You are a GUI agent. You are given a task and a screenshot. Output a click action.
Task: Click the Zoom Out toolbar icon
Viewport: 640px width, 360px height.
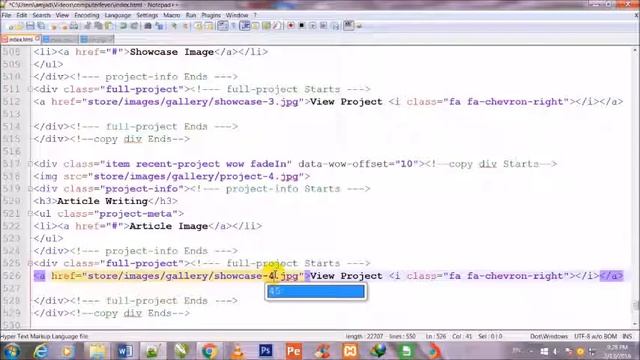pos(185,26)
